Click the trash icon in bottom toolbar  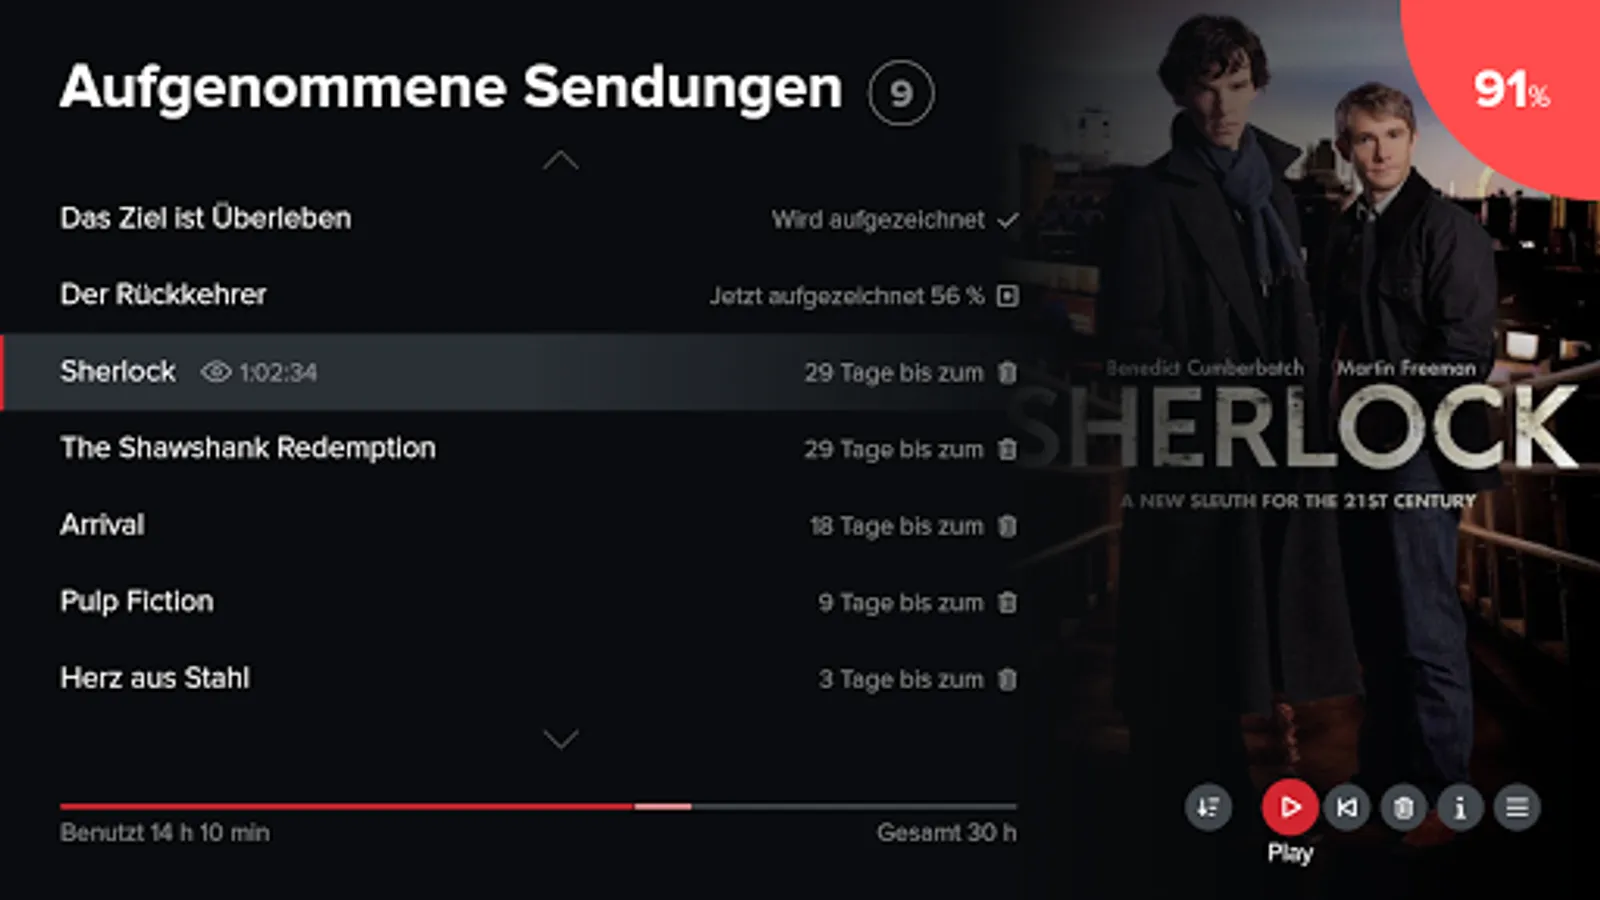point(1403,807)
